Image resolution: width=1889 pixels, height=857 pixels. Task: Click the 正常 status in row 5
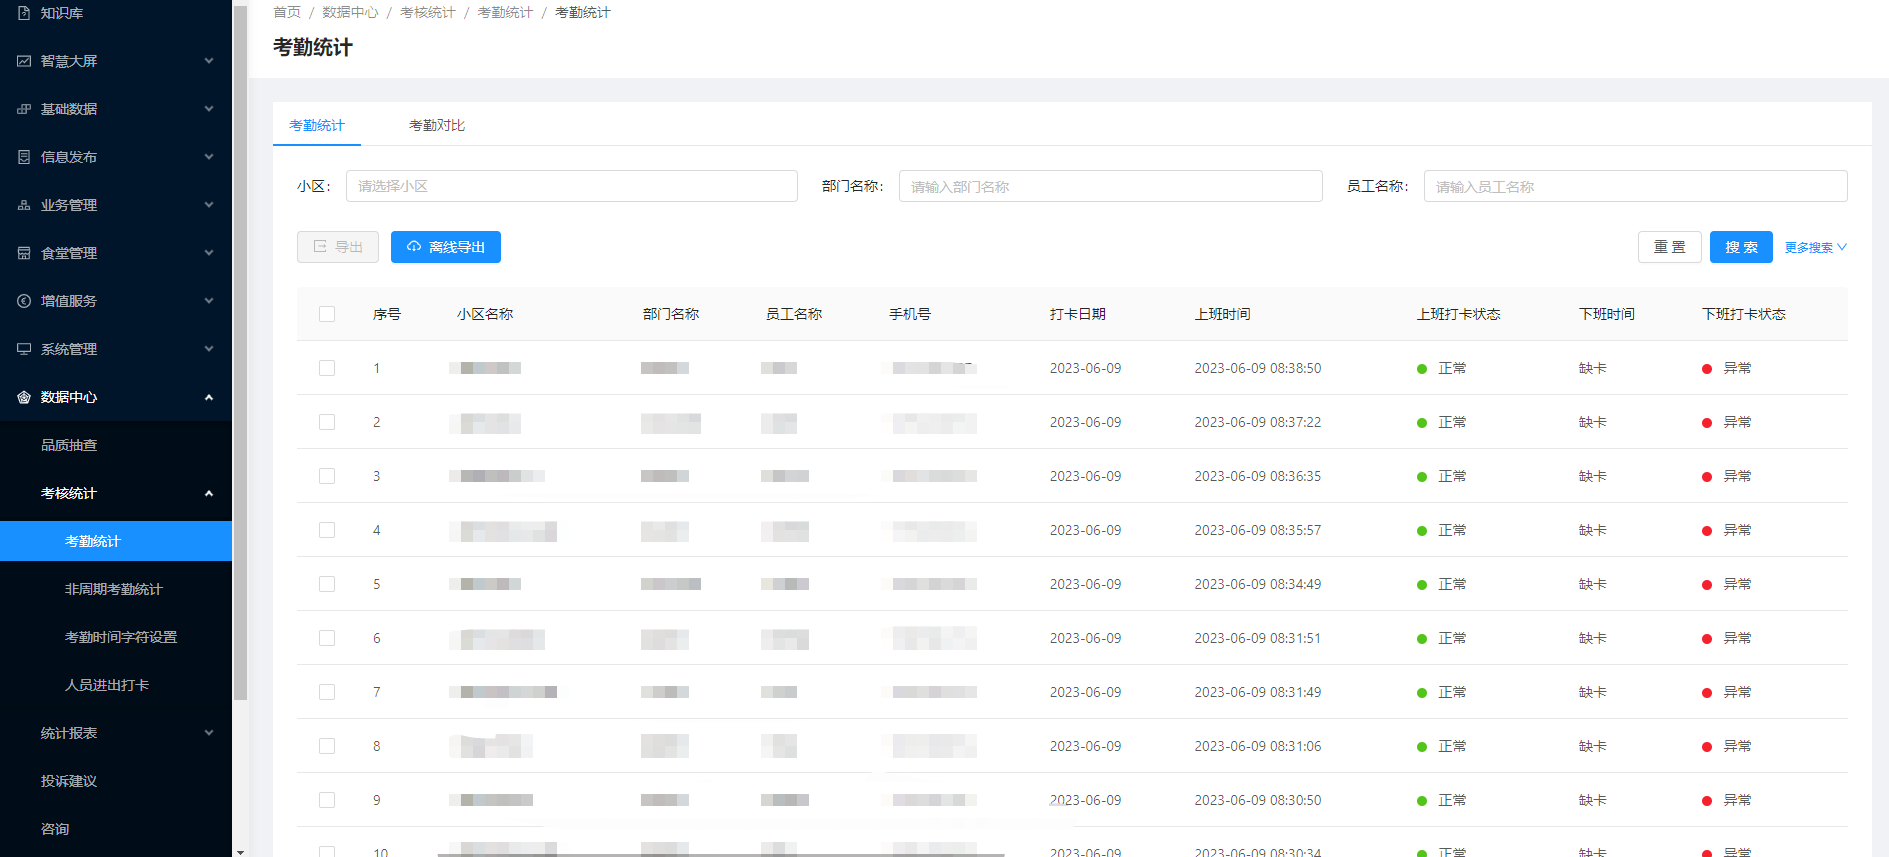click(1452, 584)
